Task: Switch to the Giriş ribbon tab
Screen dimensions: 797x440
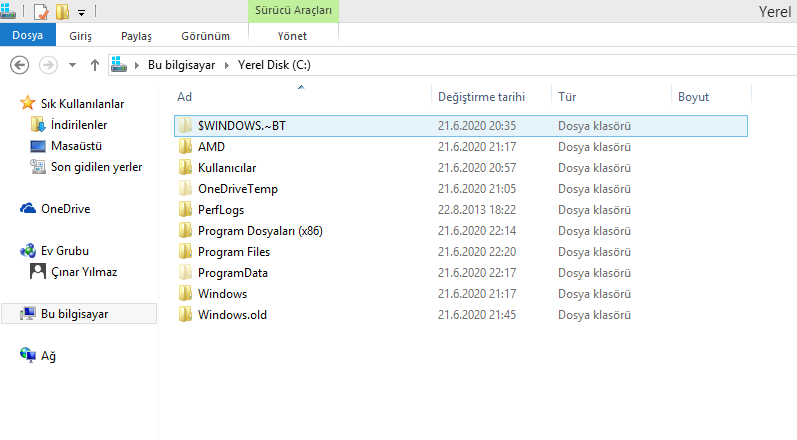Action: tap(80, 36)
